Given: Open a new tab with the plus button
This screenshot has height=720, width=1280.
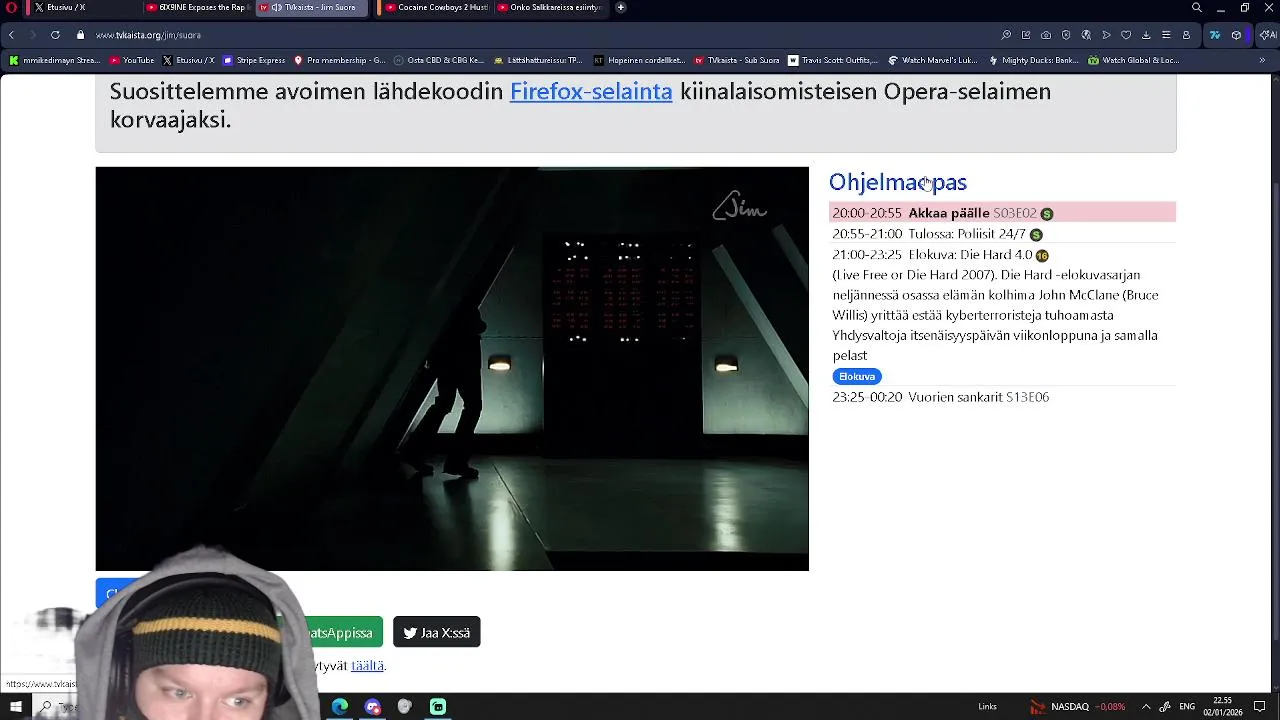Looking at the screenshot, I should [621, 7].
